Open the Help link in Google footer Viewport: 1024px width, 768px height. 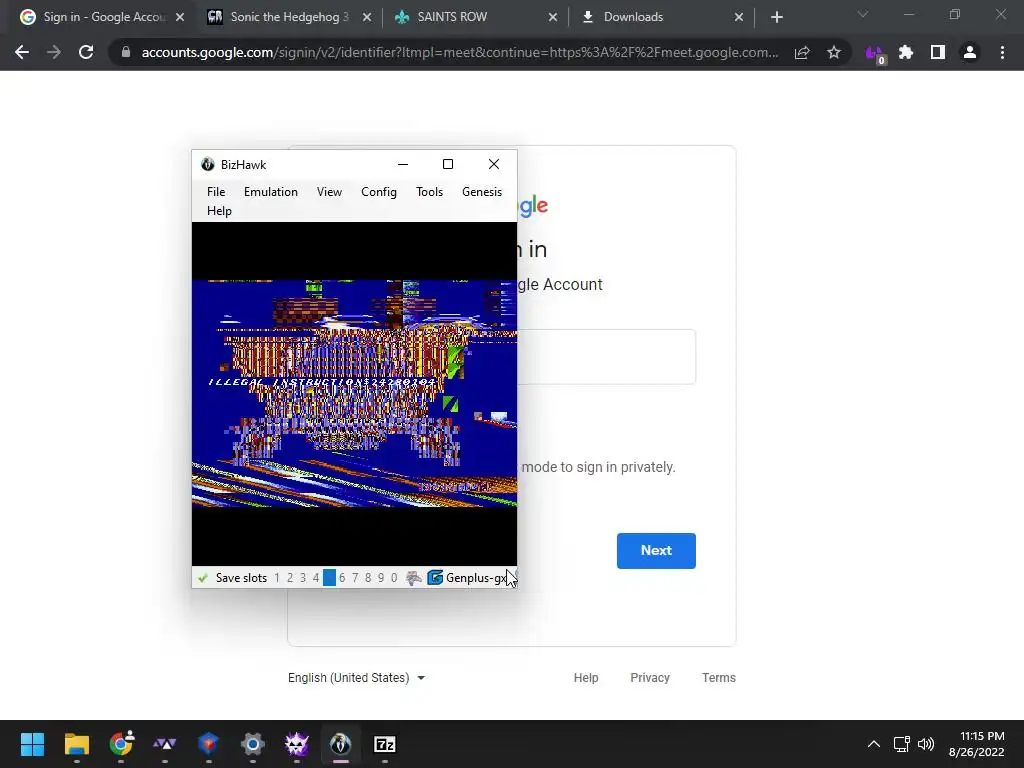586,678
